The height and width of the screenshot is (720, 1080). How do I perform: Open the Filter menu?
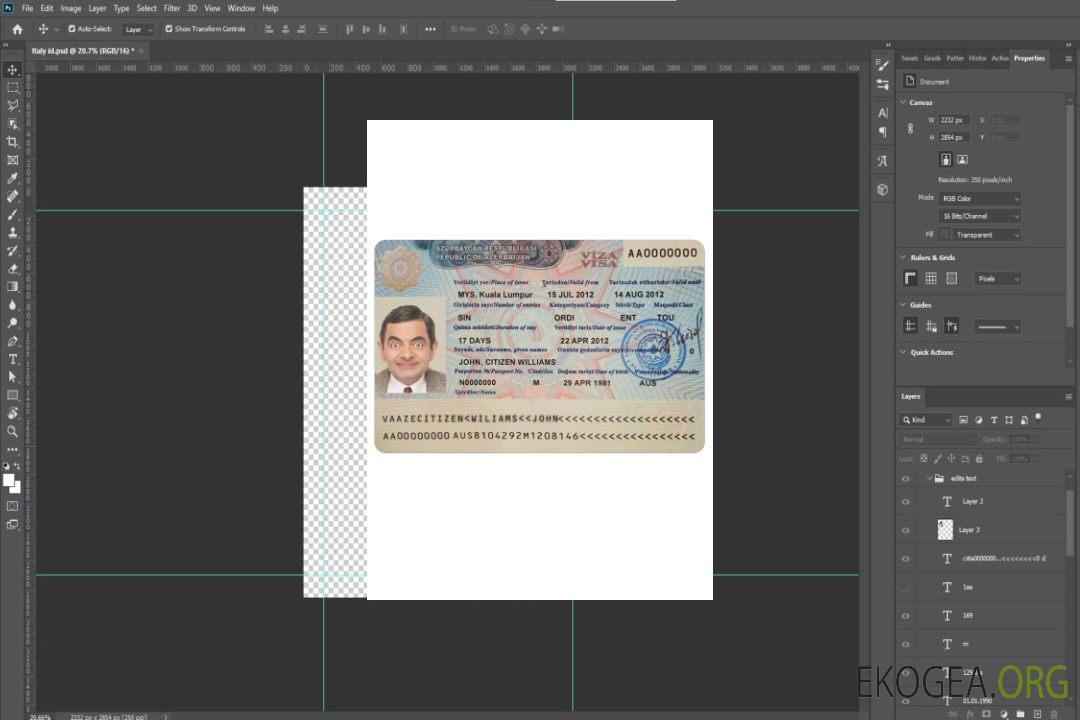(x=172, y=8)
